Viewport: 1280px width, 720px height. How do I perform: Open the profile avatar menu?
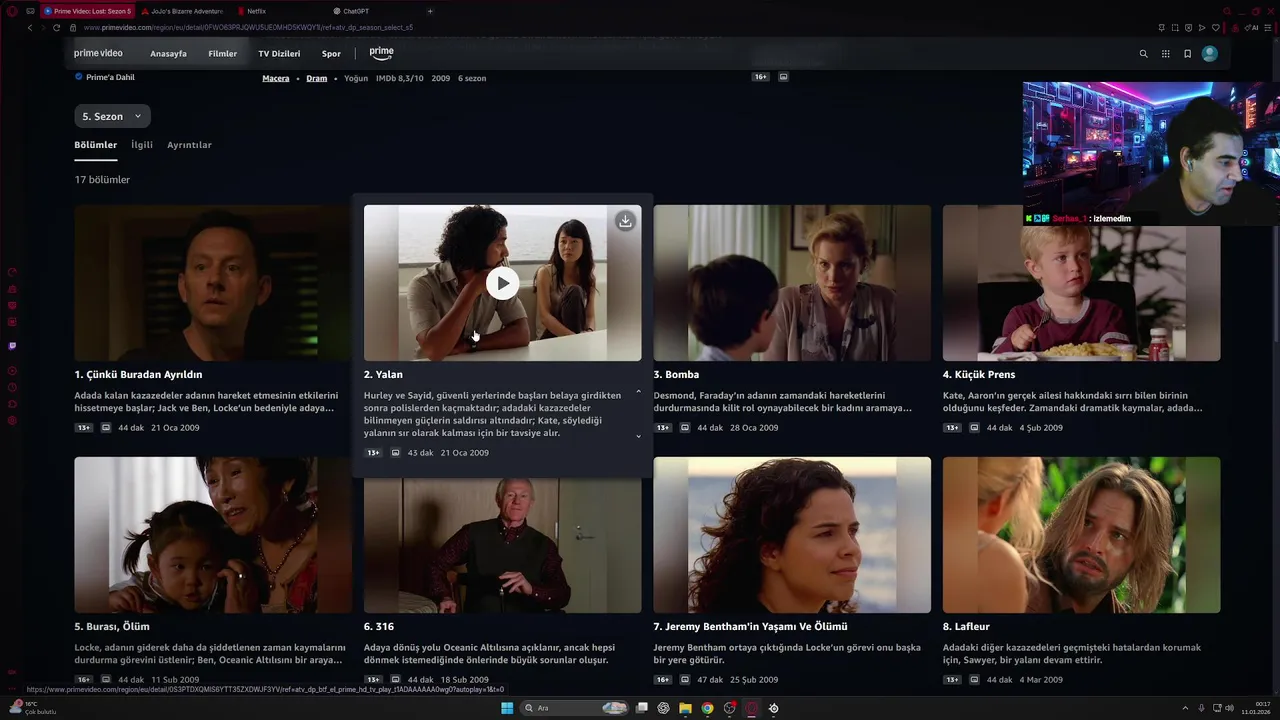click(1210, 54)
